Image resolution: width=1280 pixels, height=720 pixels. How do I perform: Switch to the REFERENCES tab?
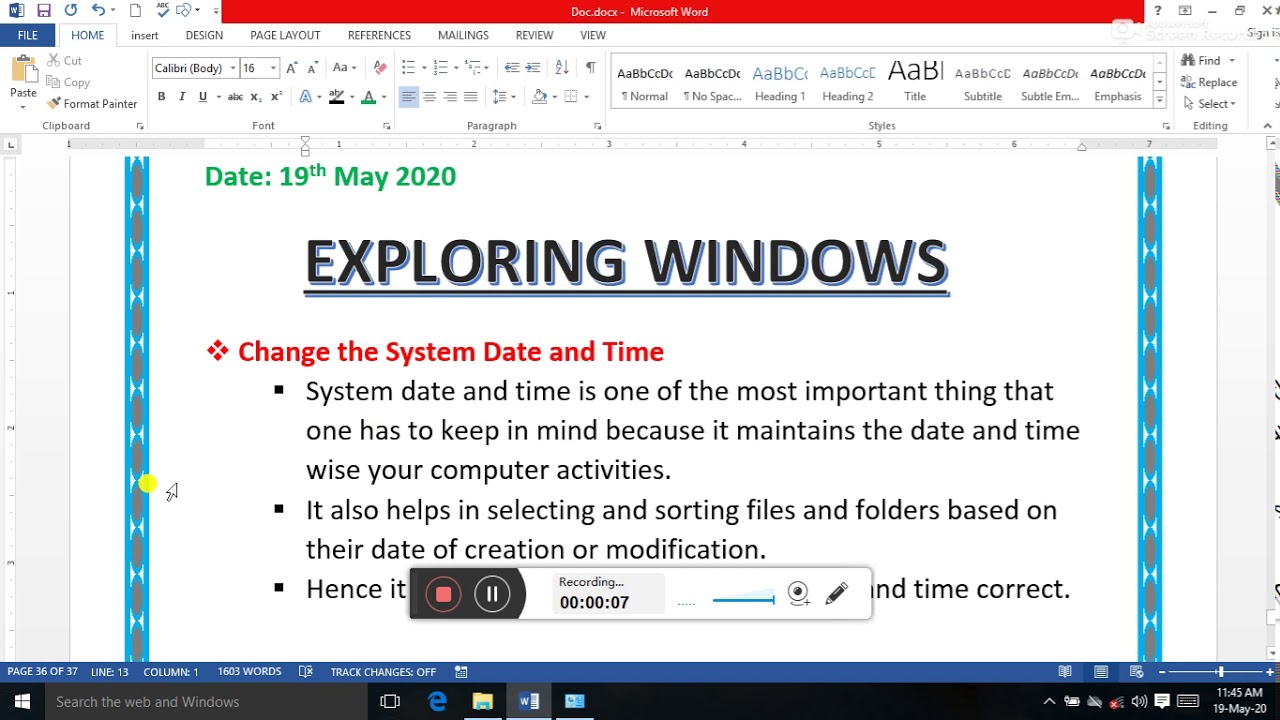[379, 35]
